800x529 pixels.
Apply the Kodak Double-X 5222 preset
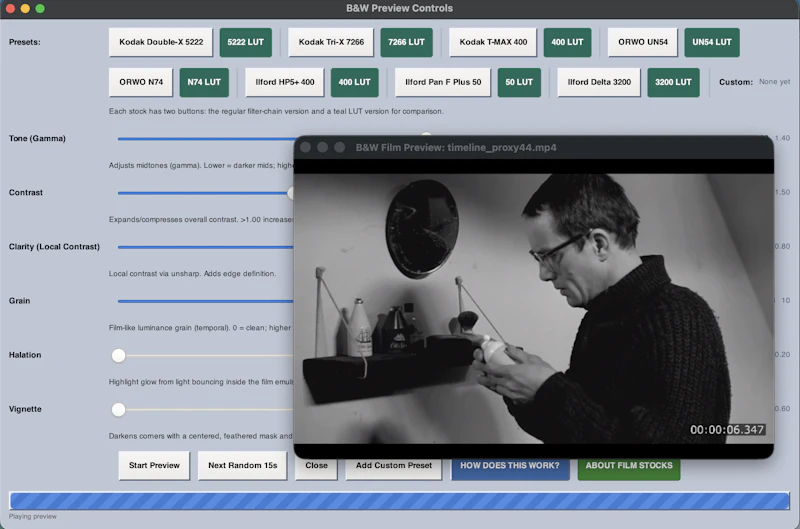click(161, 42)
